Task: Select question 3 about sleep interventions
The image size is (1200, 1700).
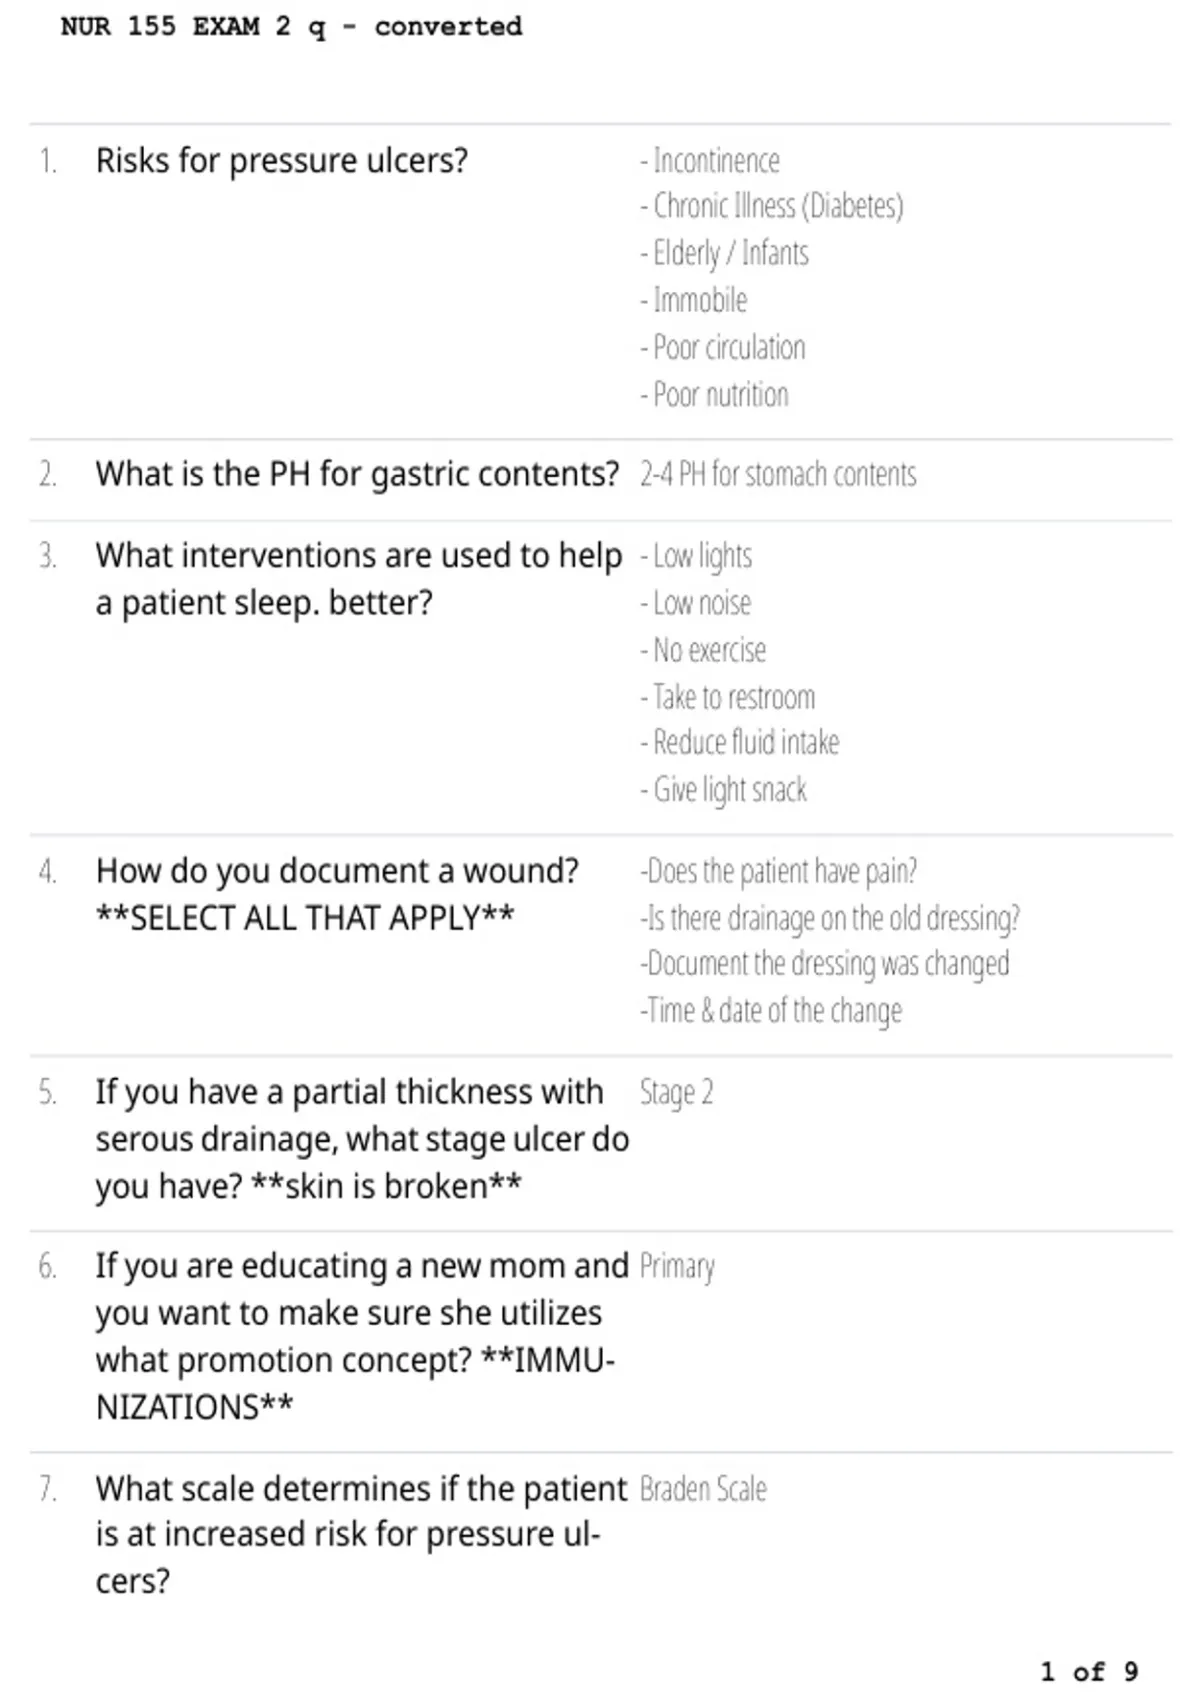Action: (358, 579)
